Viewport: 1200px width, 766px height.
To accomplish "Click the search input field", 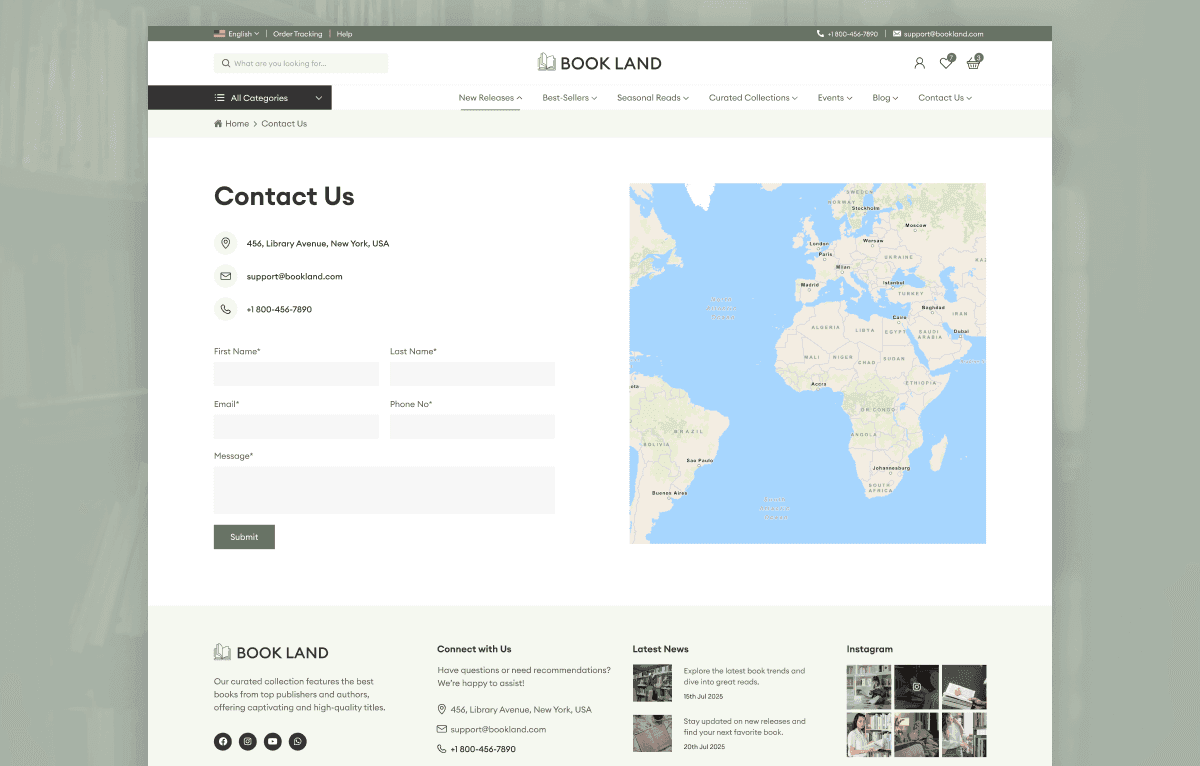I will [301, 63].
